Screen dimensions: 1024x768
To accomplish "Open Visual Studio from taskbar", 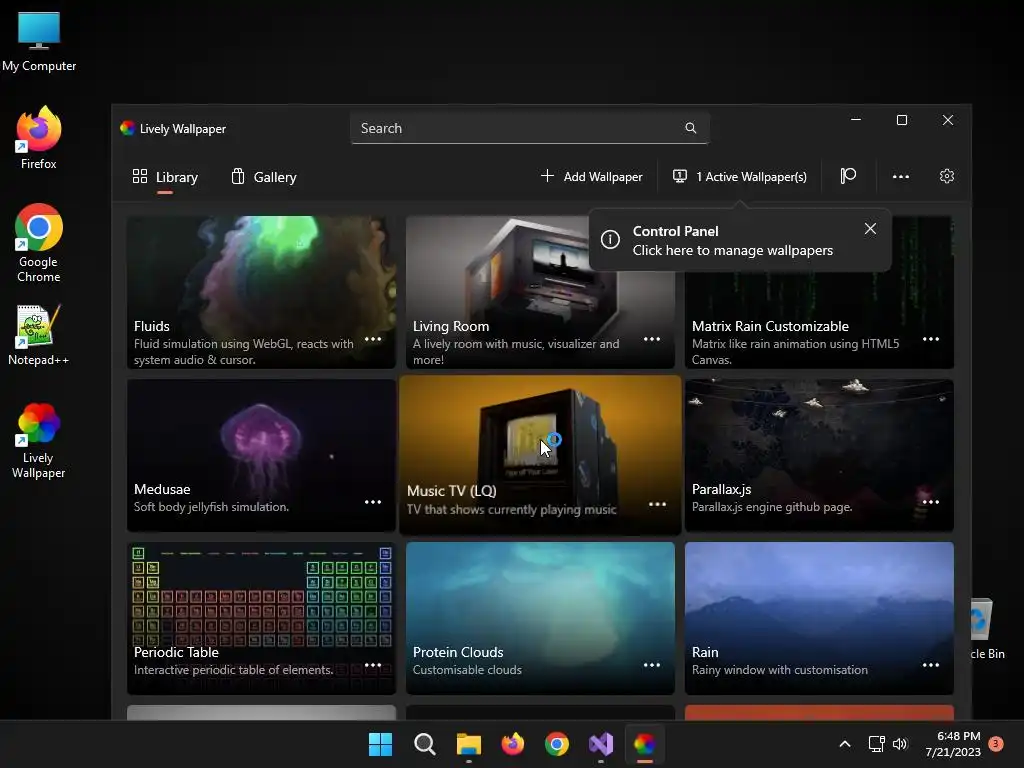I will pos(601,744).
